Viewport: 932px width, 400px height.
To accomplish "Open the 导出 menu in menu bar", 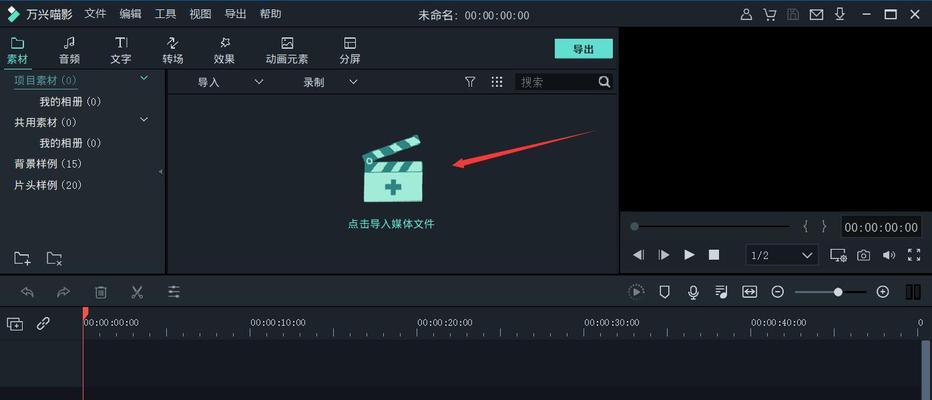I will pyautogui.click(x=235, y=14).
